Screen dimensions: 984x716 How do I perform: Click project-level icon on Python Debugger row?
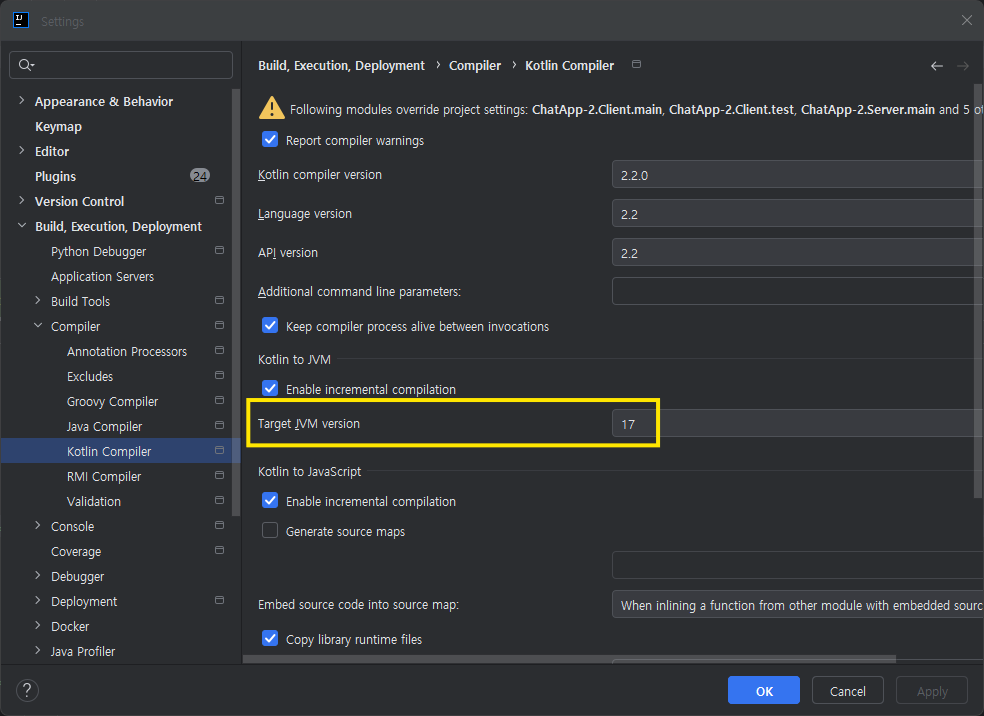(219, 250)
